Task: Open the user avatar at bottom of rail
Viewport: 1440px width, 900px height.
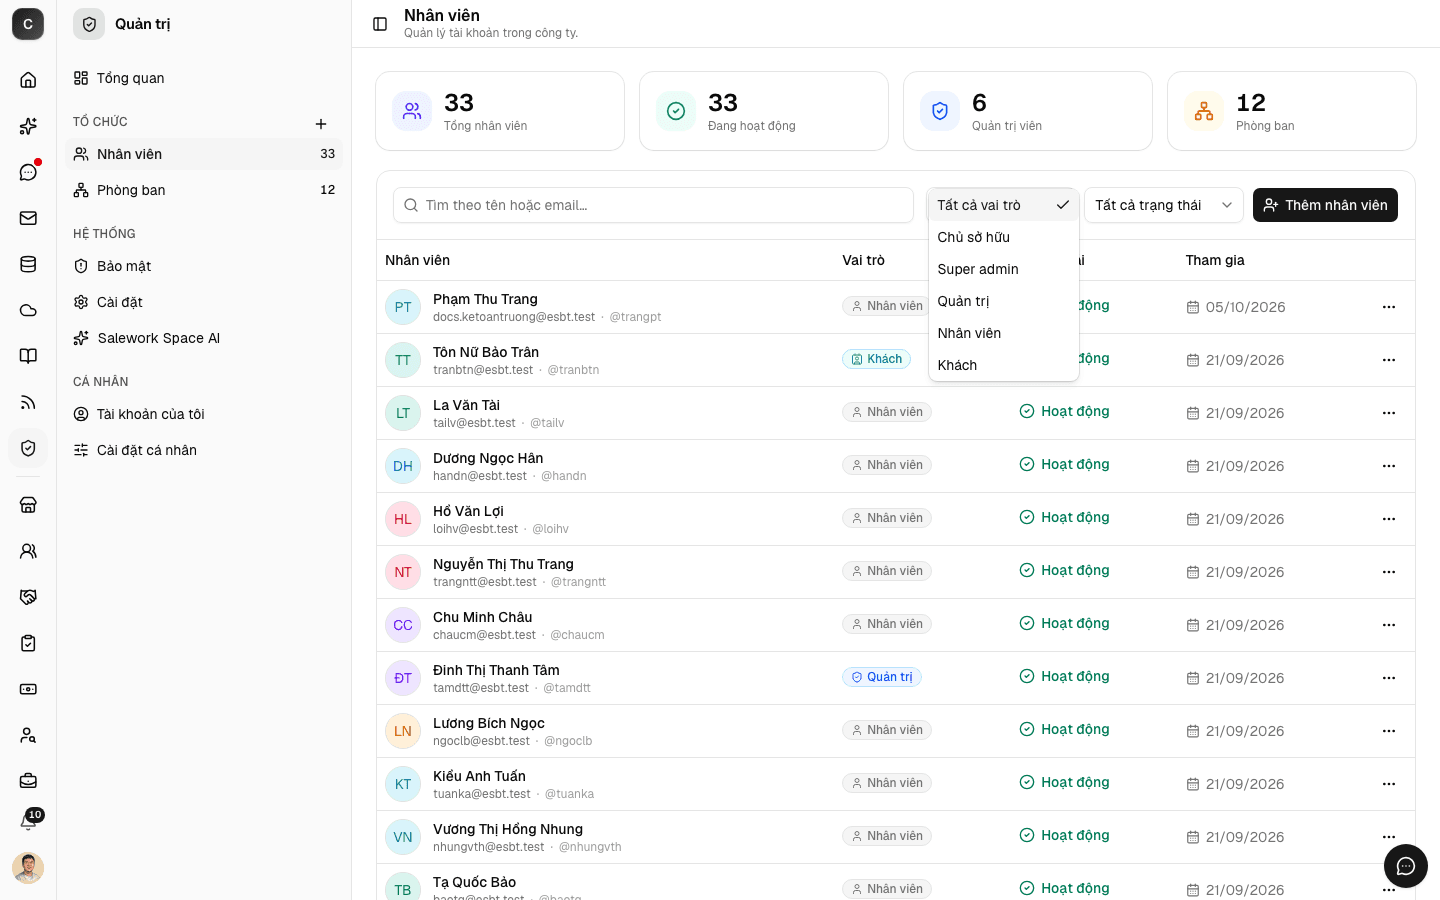Action: (x=28, y=868)
